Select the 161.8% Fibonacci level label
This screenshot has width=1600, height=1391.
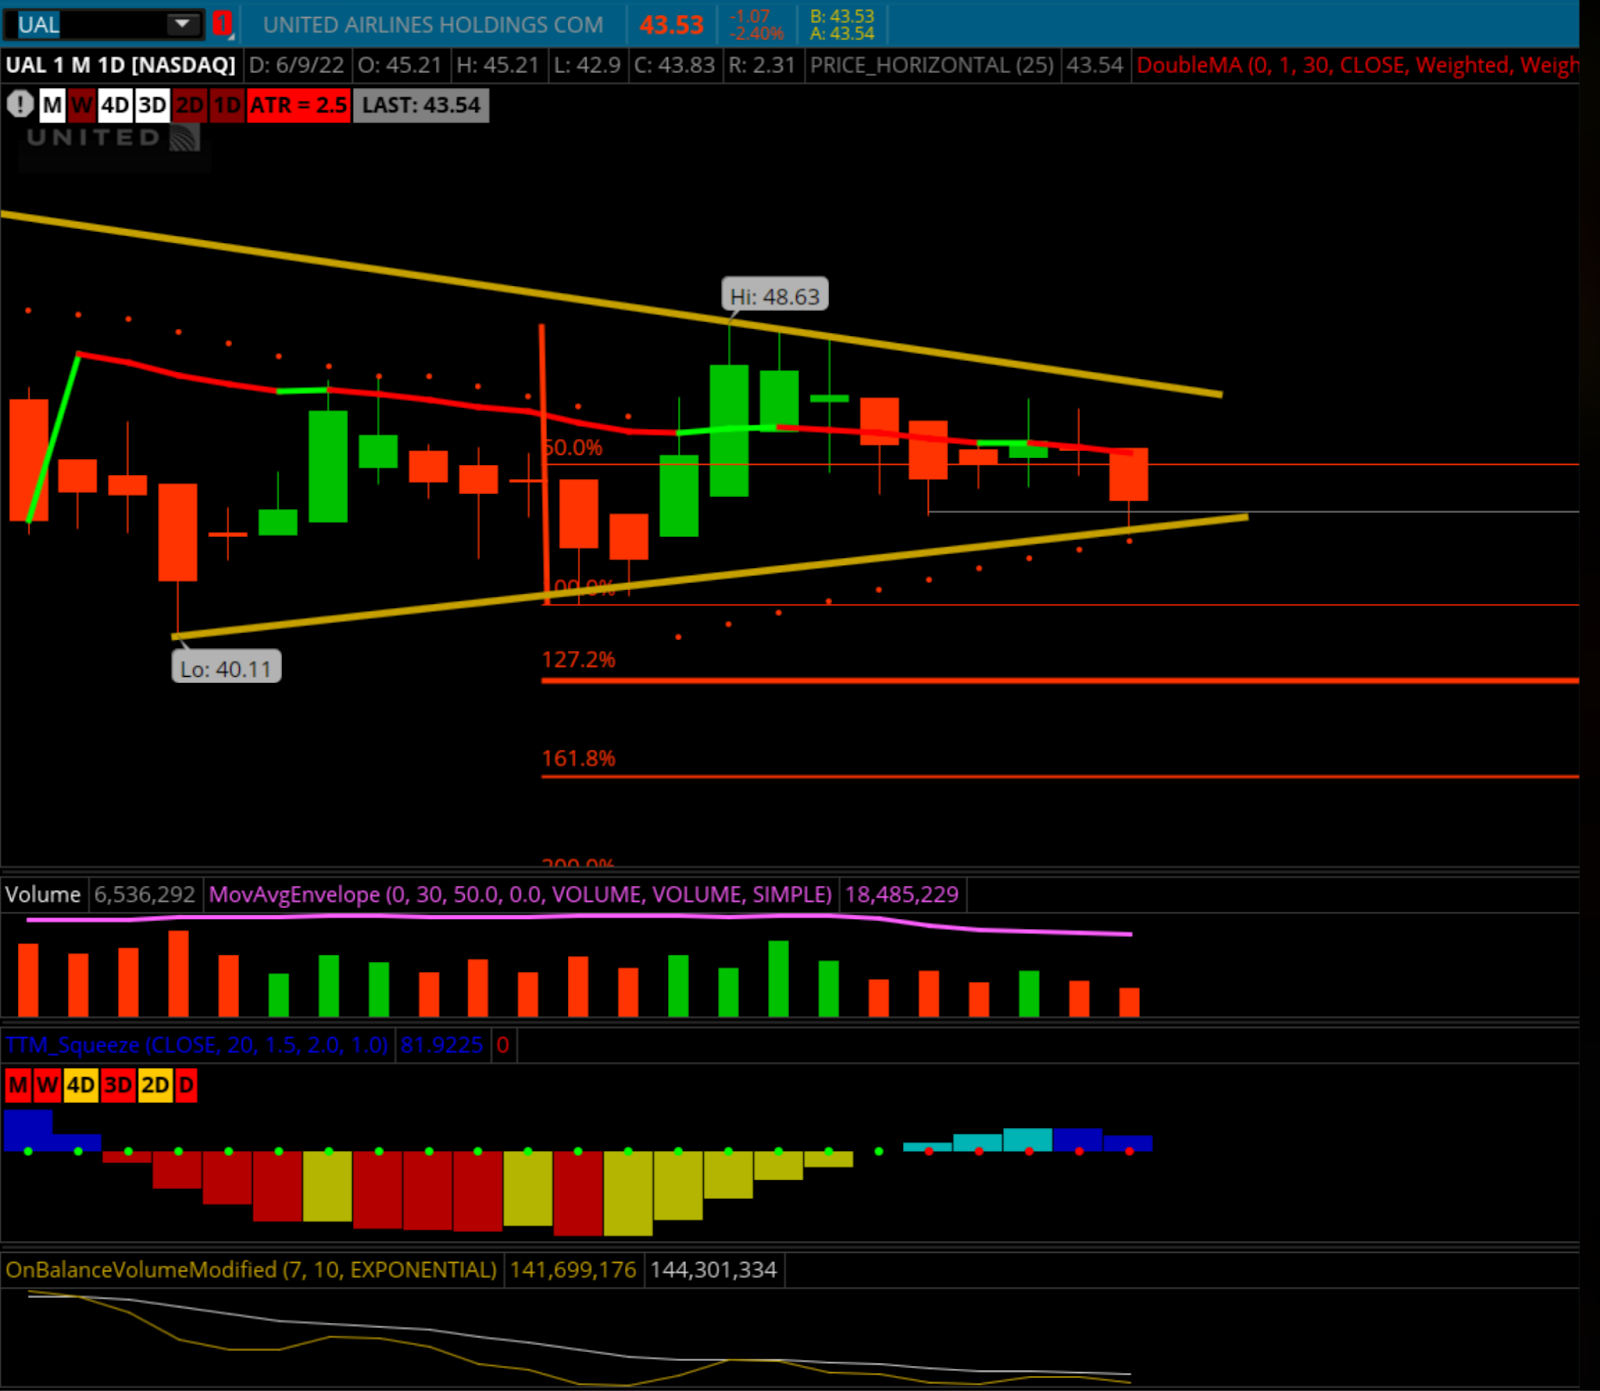coord(578,758)
